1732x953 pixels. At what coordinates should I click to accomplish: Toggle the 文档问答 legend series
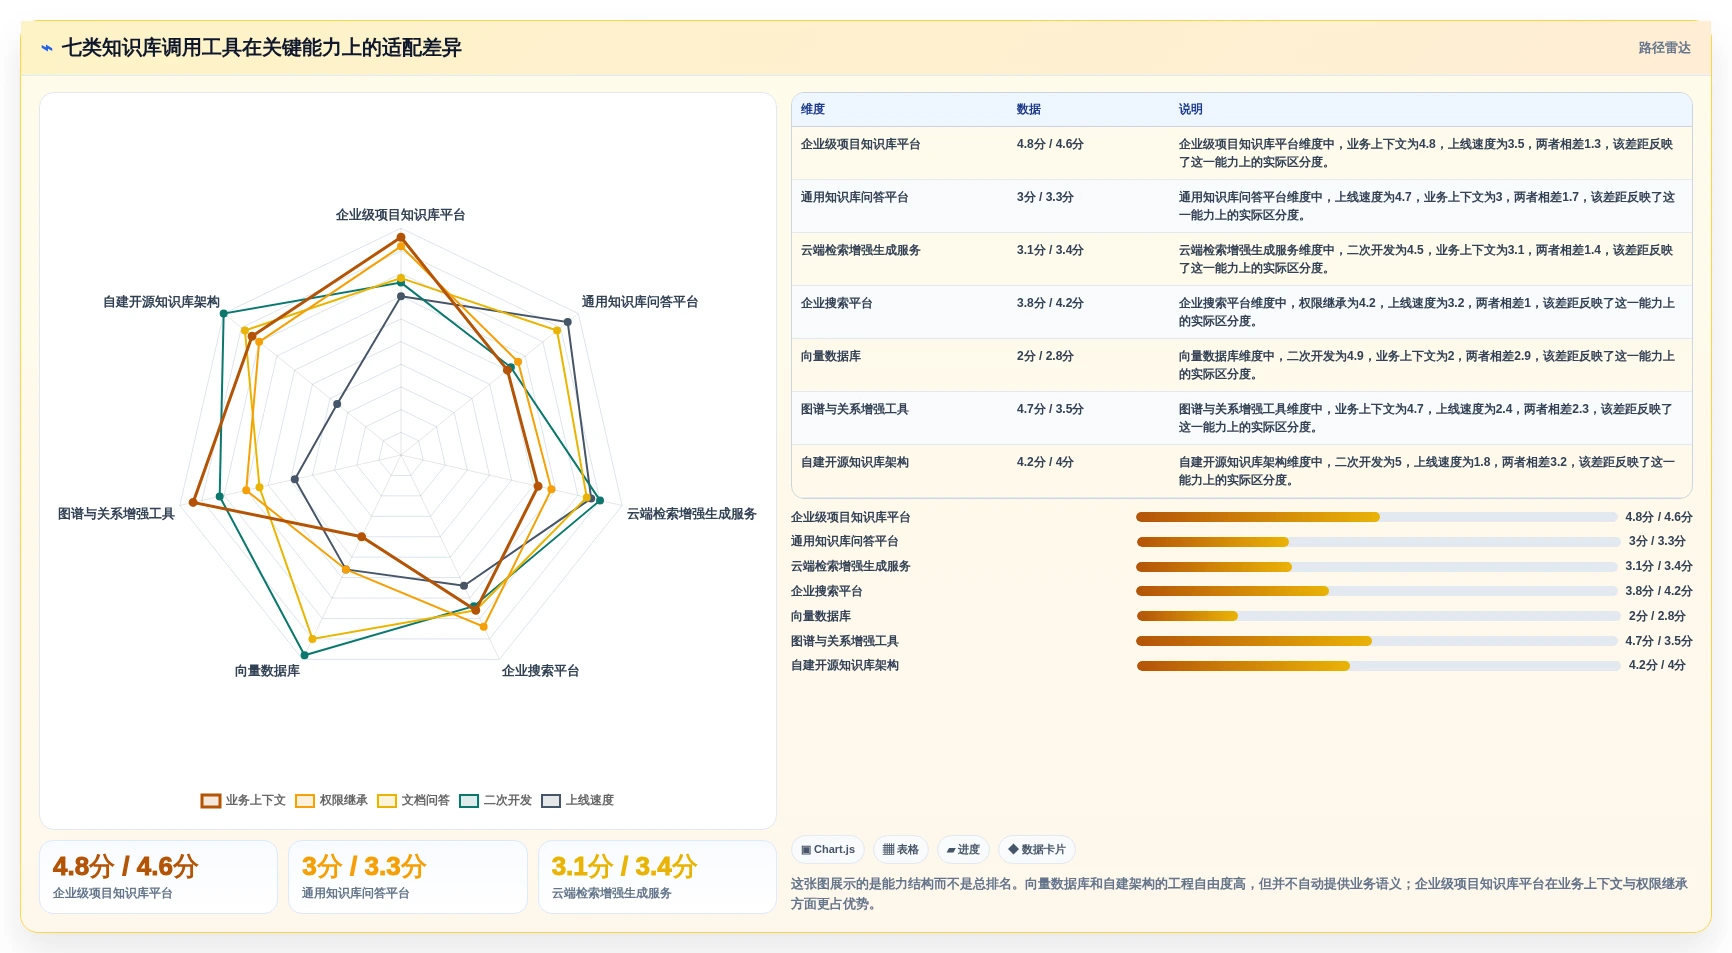pos(413,800)
